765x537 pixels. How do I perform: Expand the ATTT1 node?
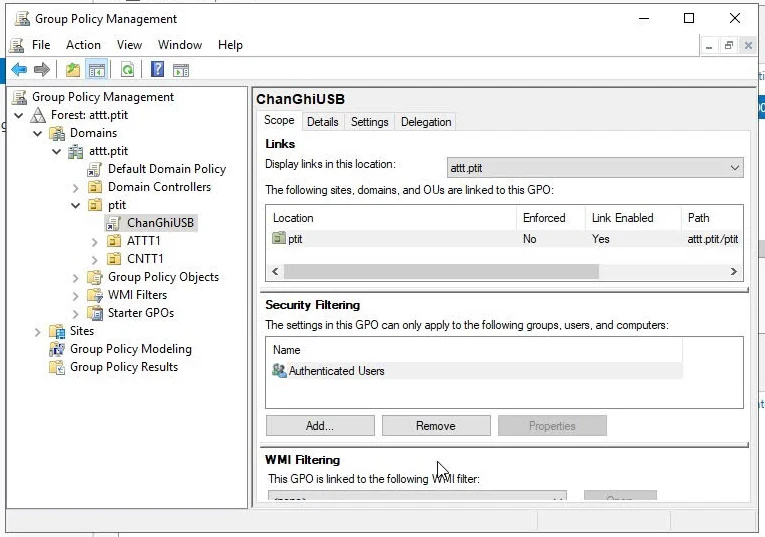point(95,242)
